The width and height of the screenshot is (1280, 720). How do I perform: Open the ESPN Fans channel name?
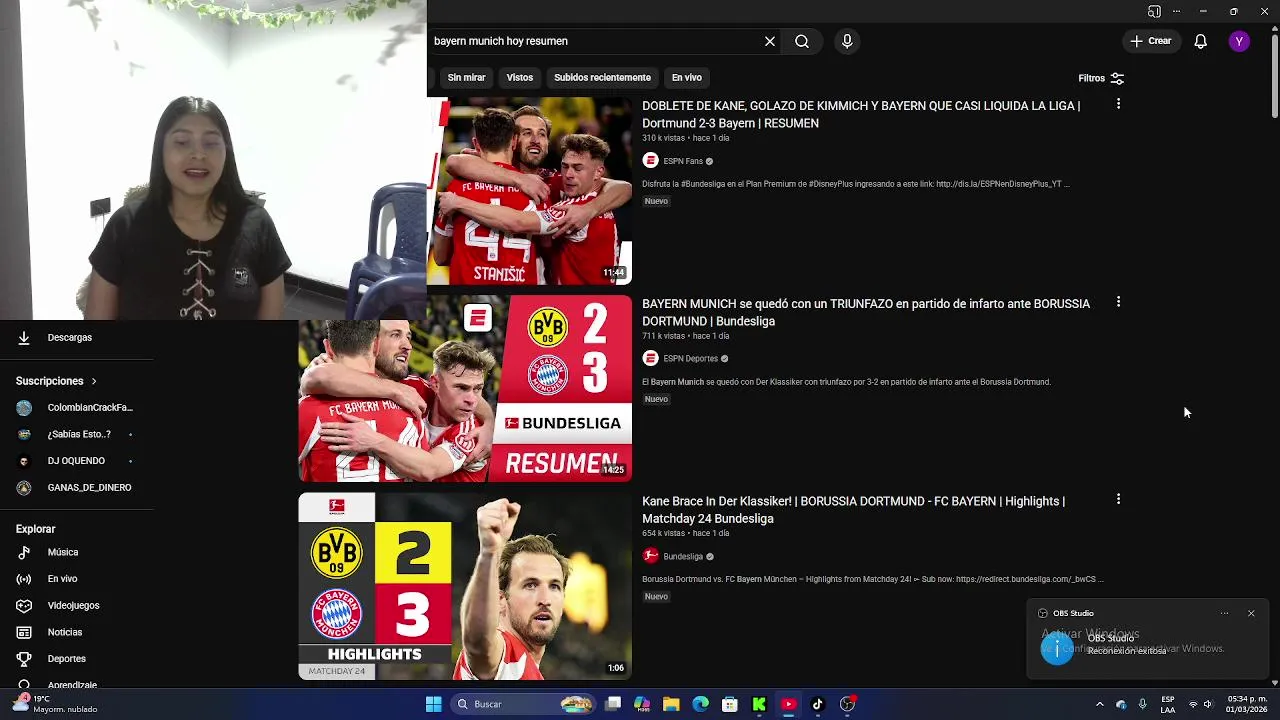coord(683,161)
